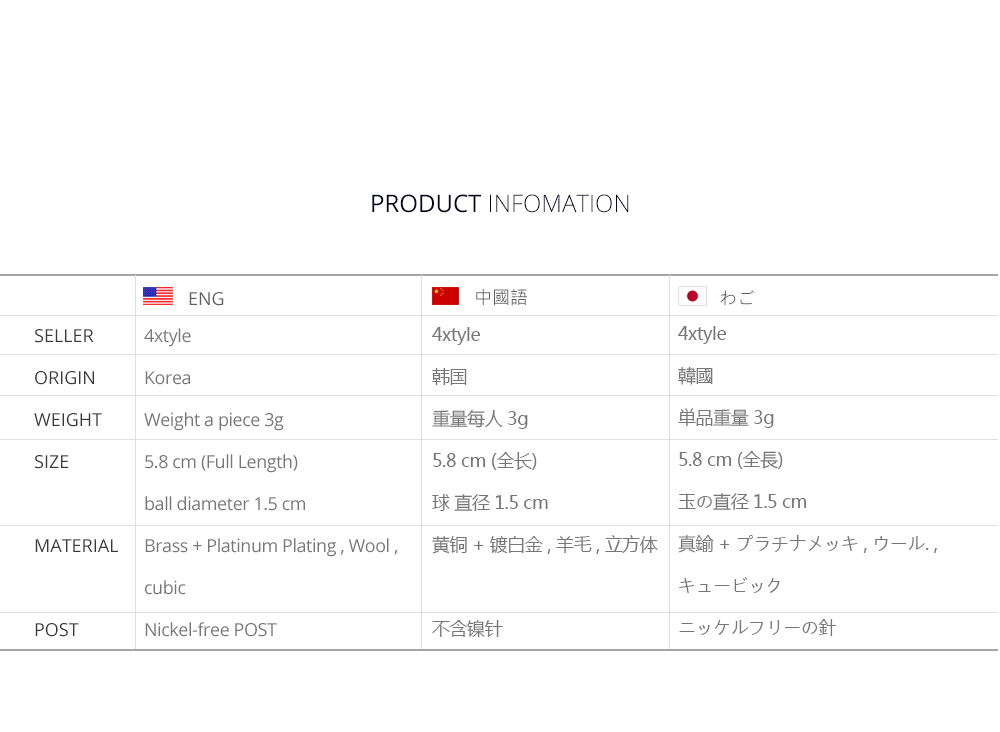The height and width of the screenshot is (732, 1000).
Task: Click the Korea origin cell
Action: 167,378
